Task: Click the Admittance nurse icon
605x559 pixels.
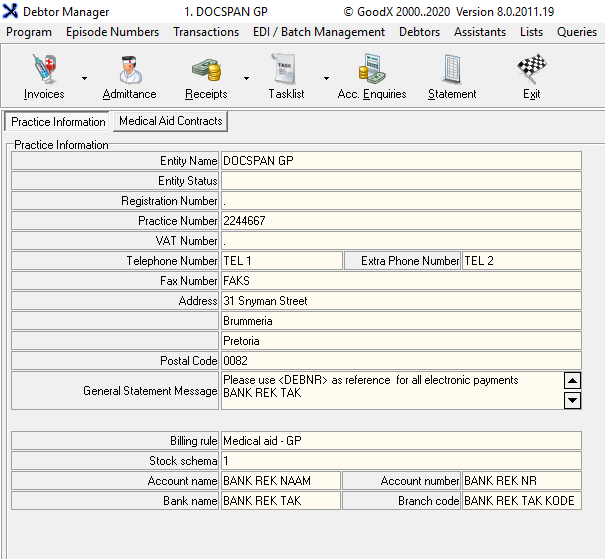Action: [129, 76]
